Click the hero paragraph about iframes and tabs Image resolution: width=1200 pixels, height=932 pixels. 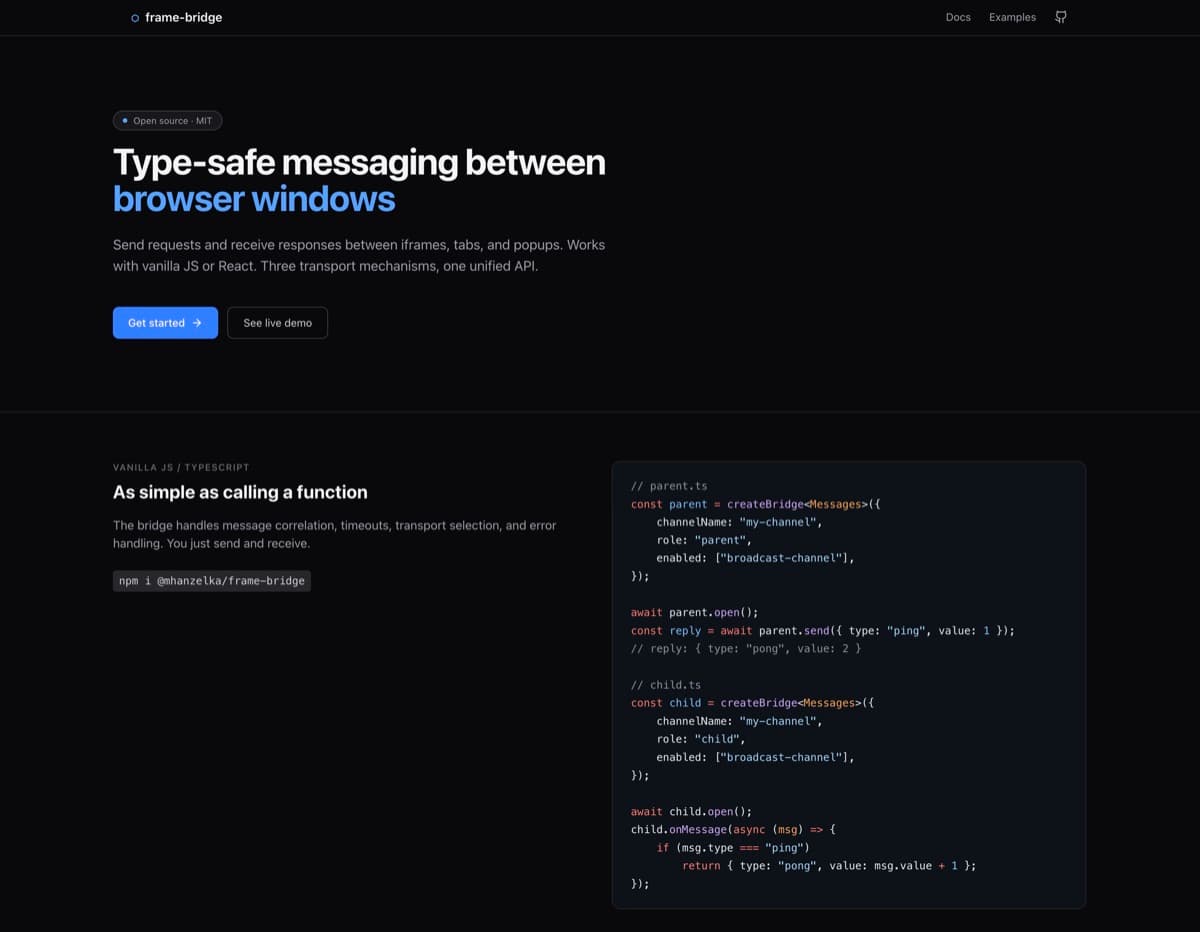tap(358, 255)
